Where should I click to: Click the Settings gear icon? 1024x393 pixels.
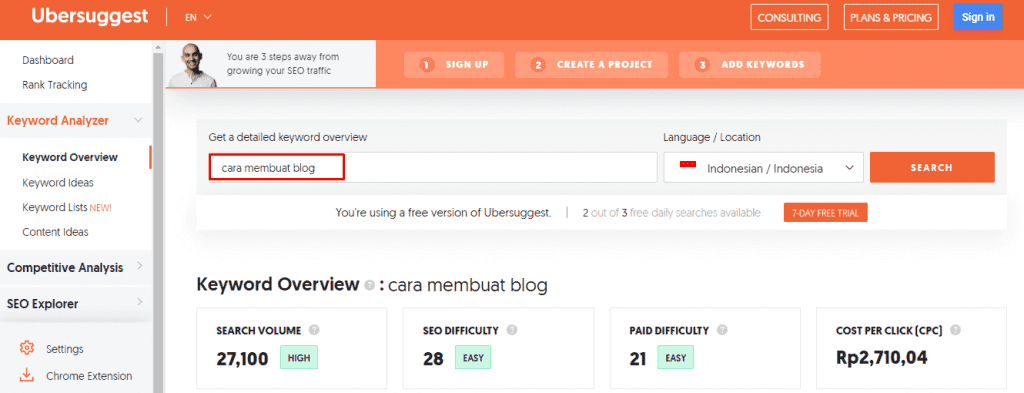click(x=27, y=348)
